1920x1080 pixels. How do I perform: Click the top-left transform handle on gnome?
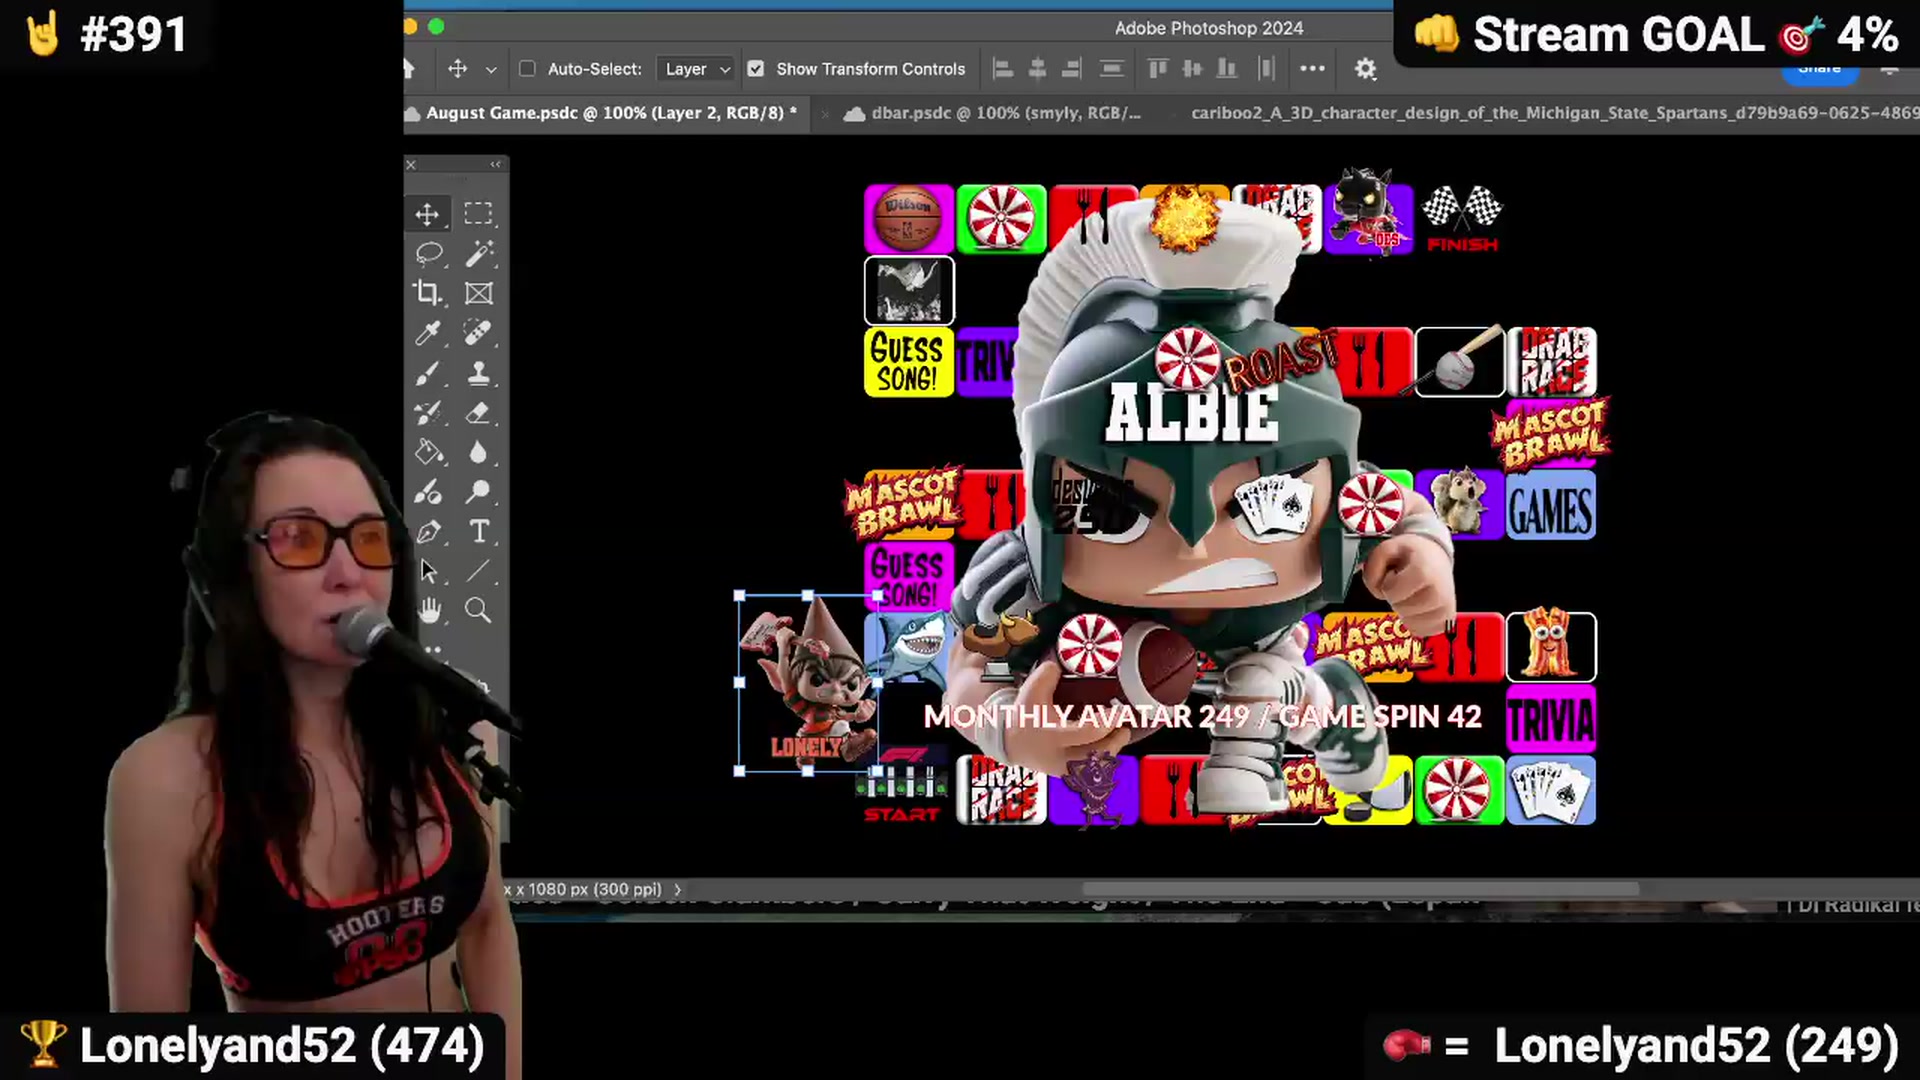coord(740,595)
